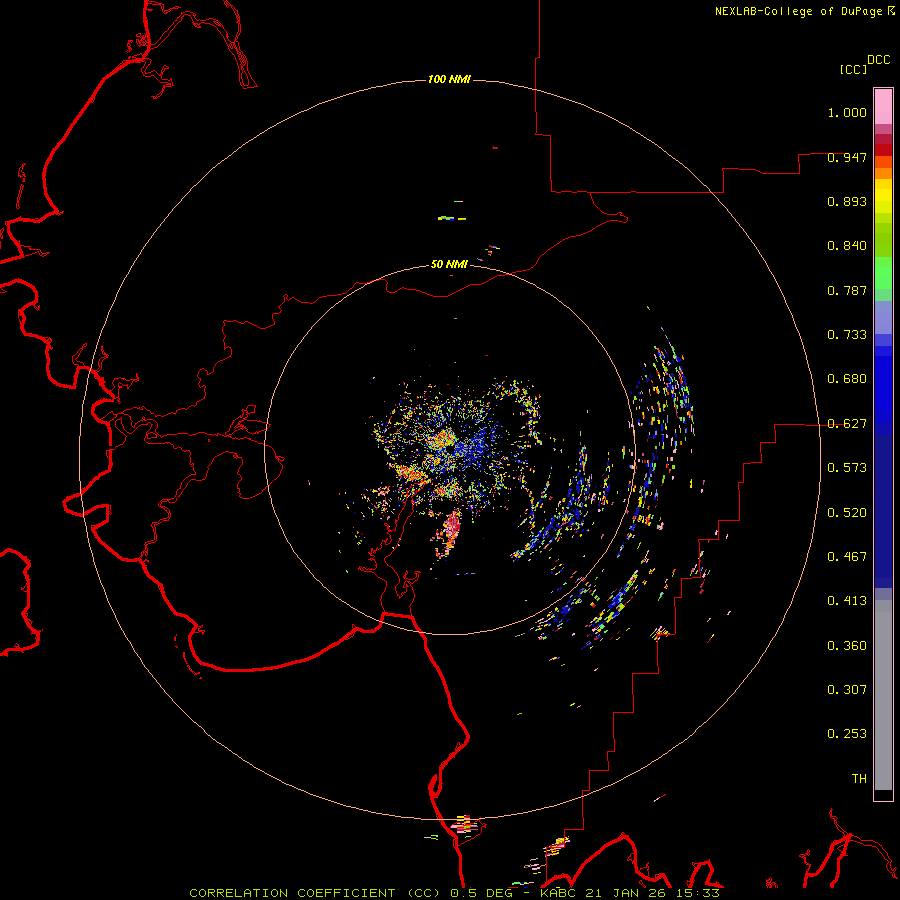Click the 0.733 scale value
This screenshot has height=900, width=900.
[x=847, y=335]
